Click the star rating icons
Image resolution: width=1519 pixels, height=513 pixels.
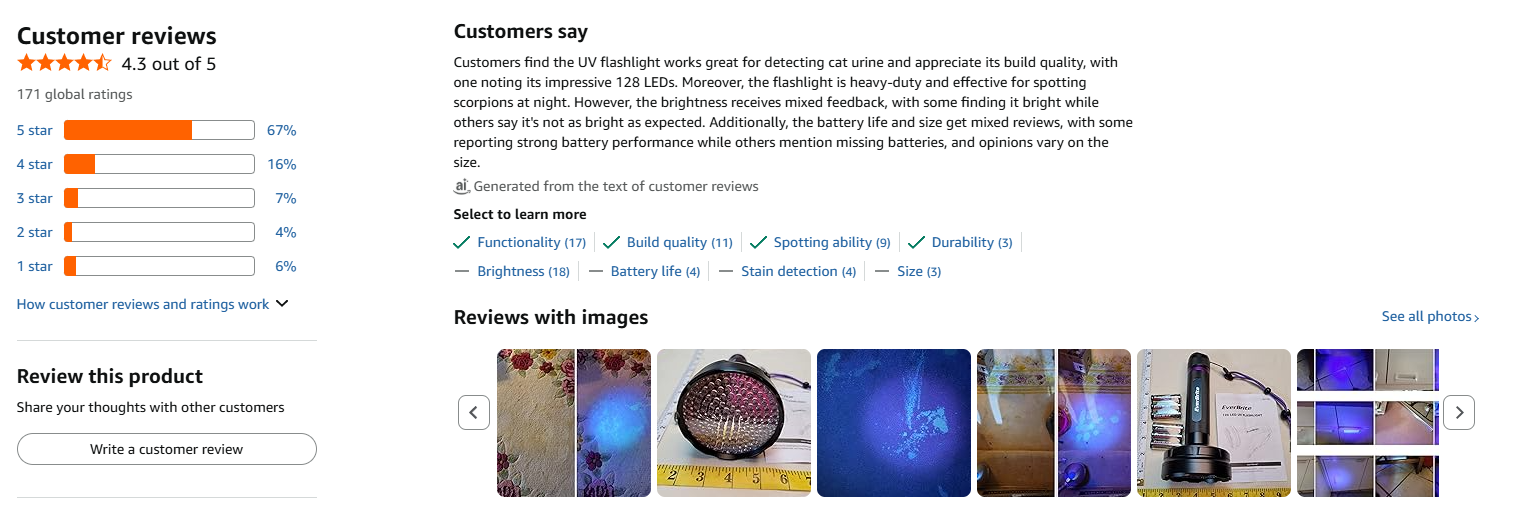(x=64, y=64)
